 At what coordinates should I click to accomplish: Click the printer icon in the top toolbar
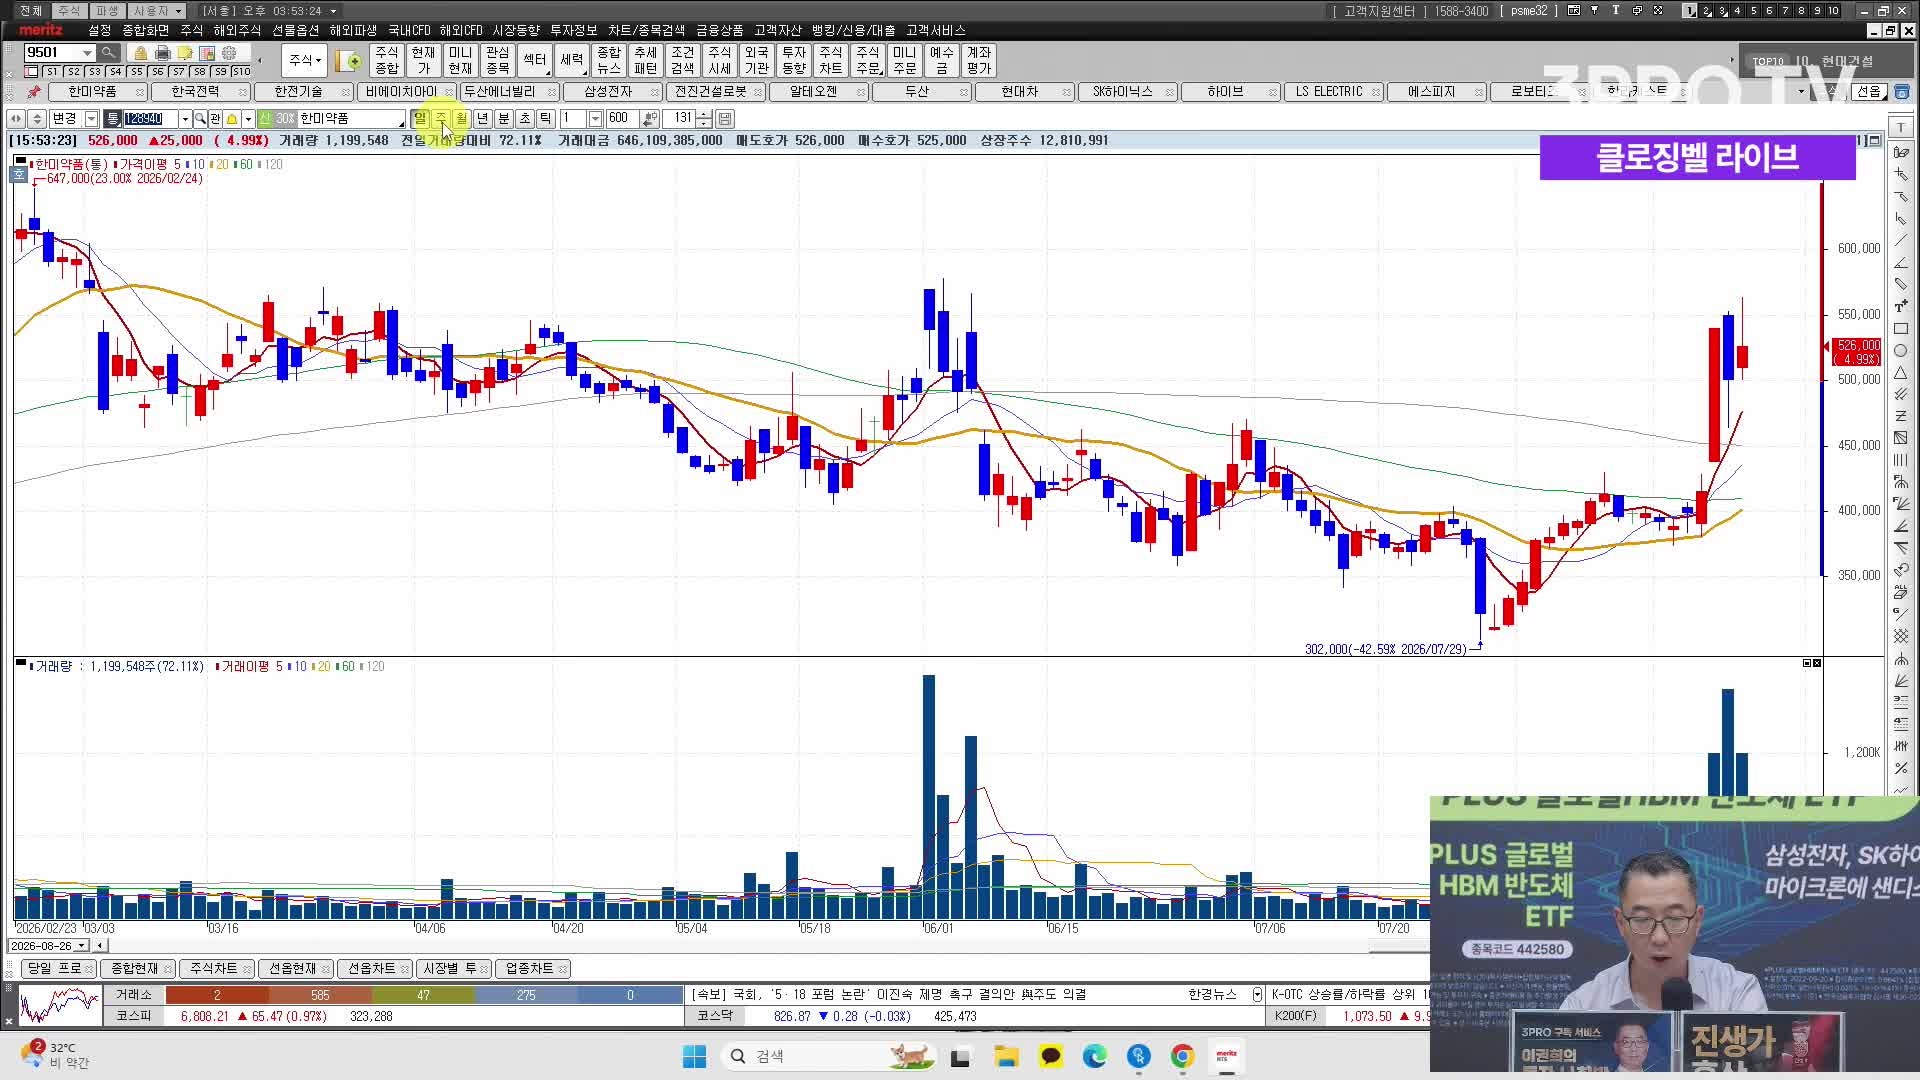click(163, 53)
